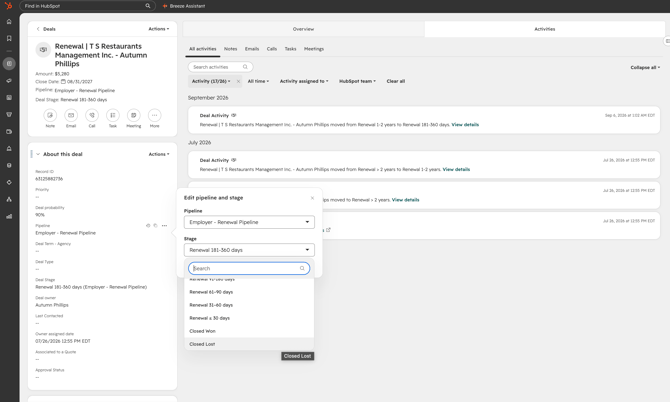Viewport: 670px width, 402px height.
Task: Choose Renewal ≤ 30 days stage option
Action: tap(249, 318)
